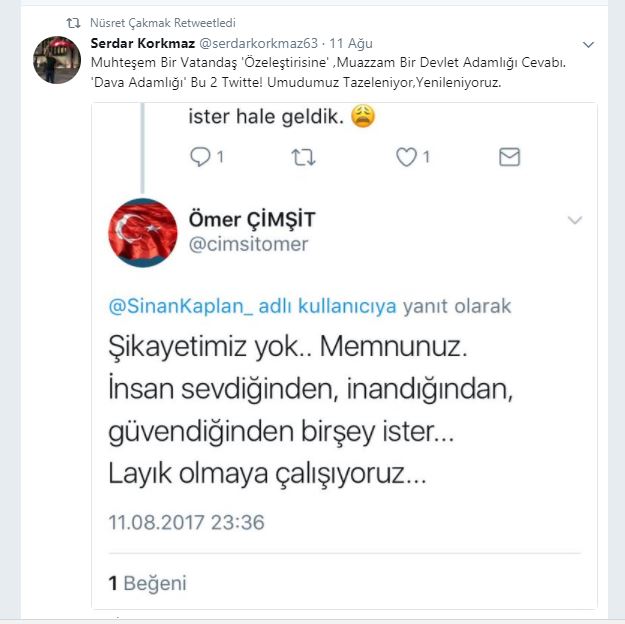Click the tweet text starting with Şikayetimiz yok
The image size is (625, 624).
[311, 411]
